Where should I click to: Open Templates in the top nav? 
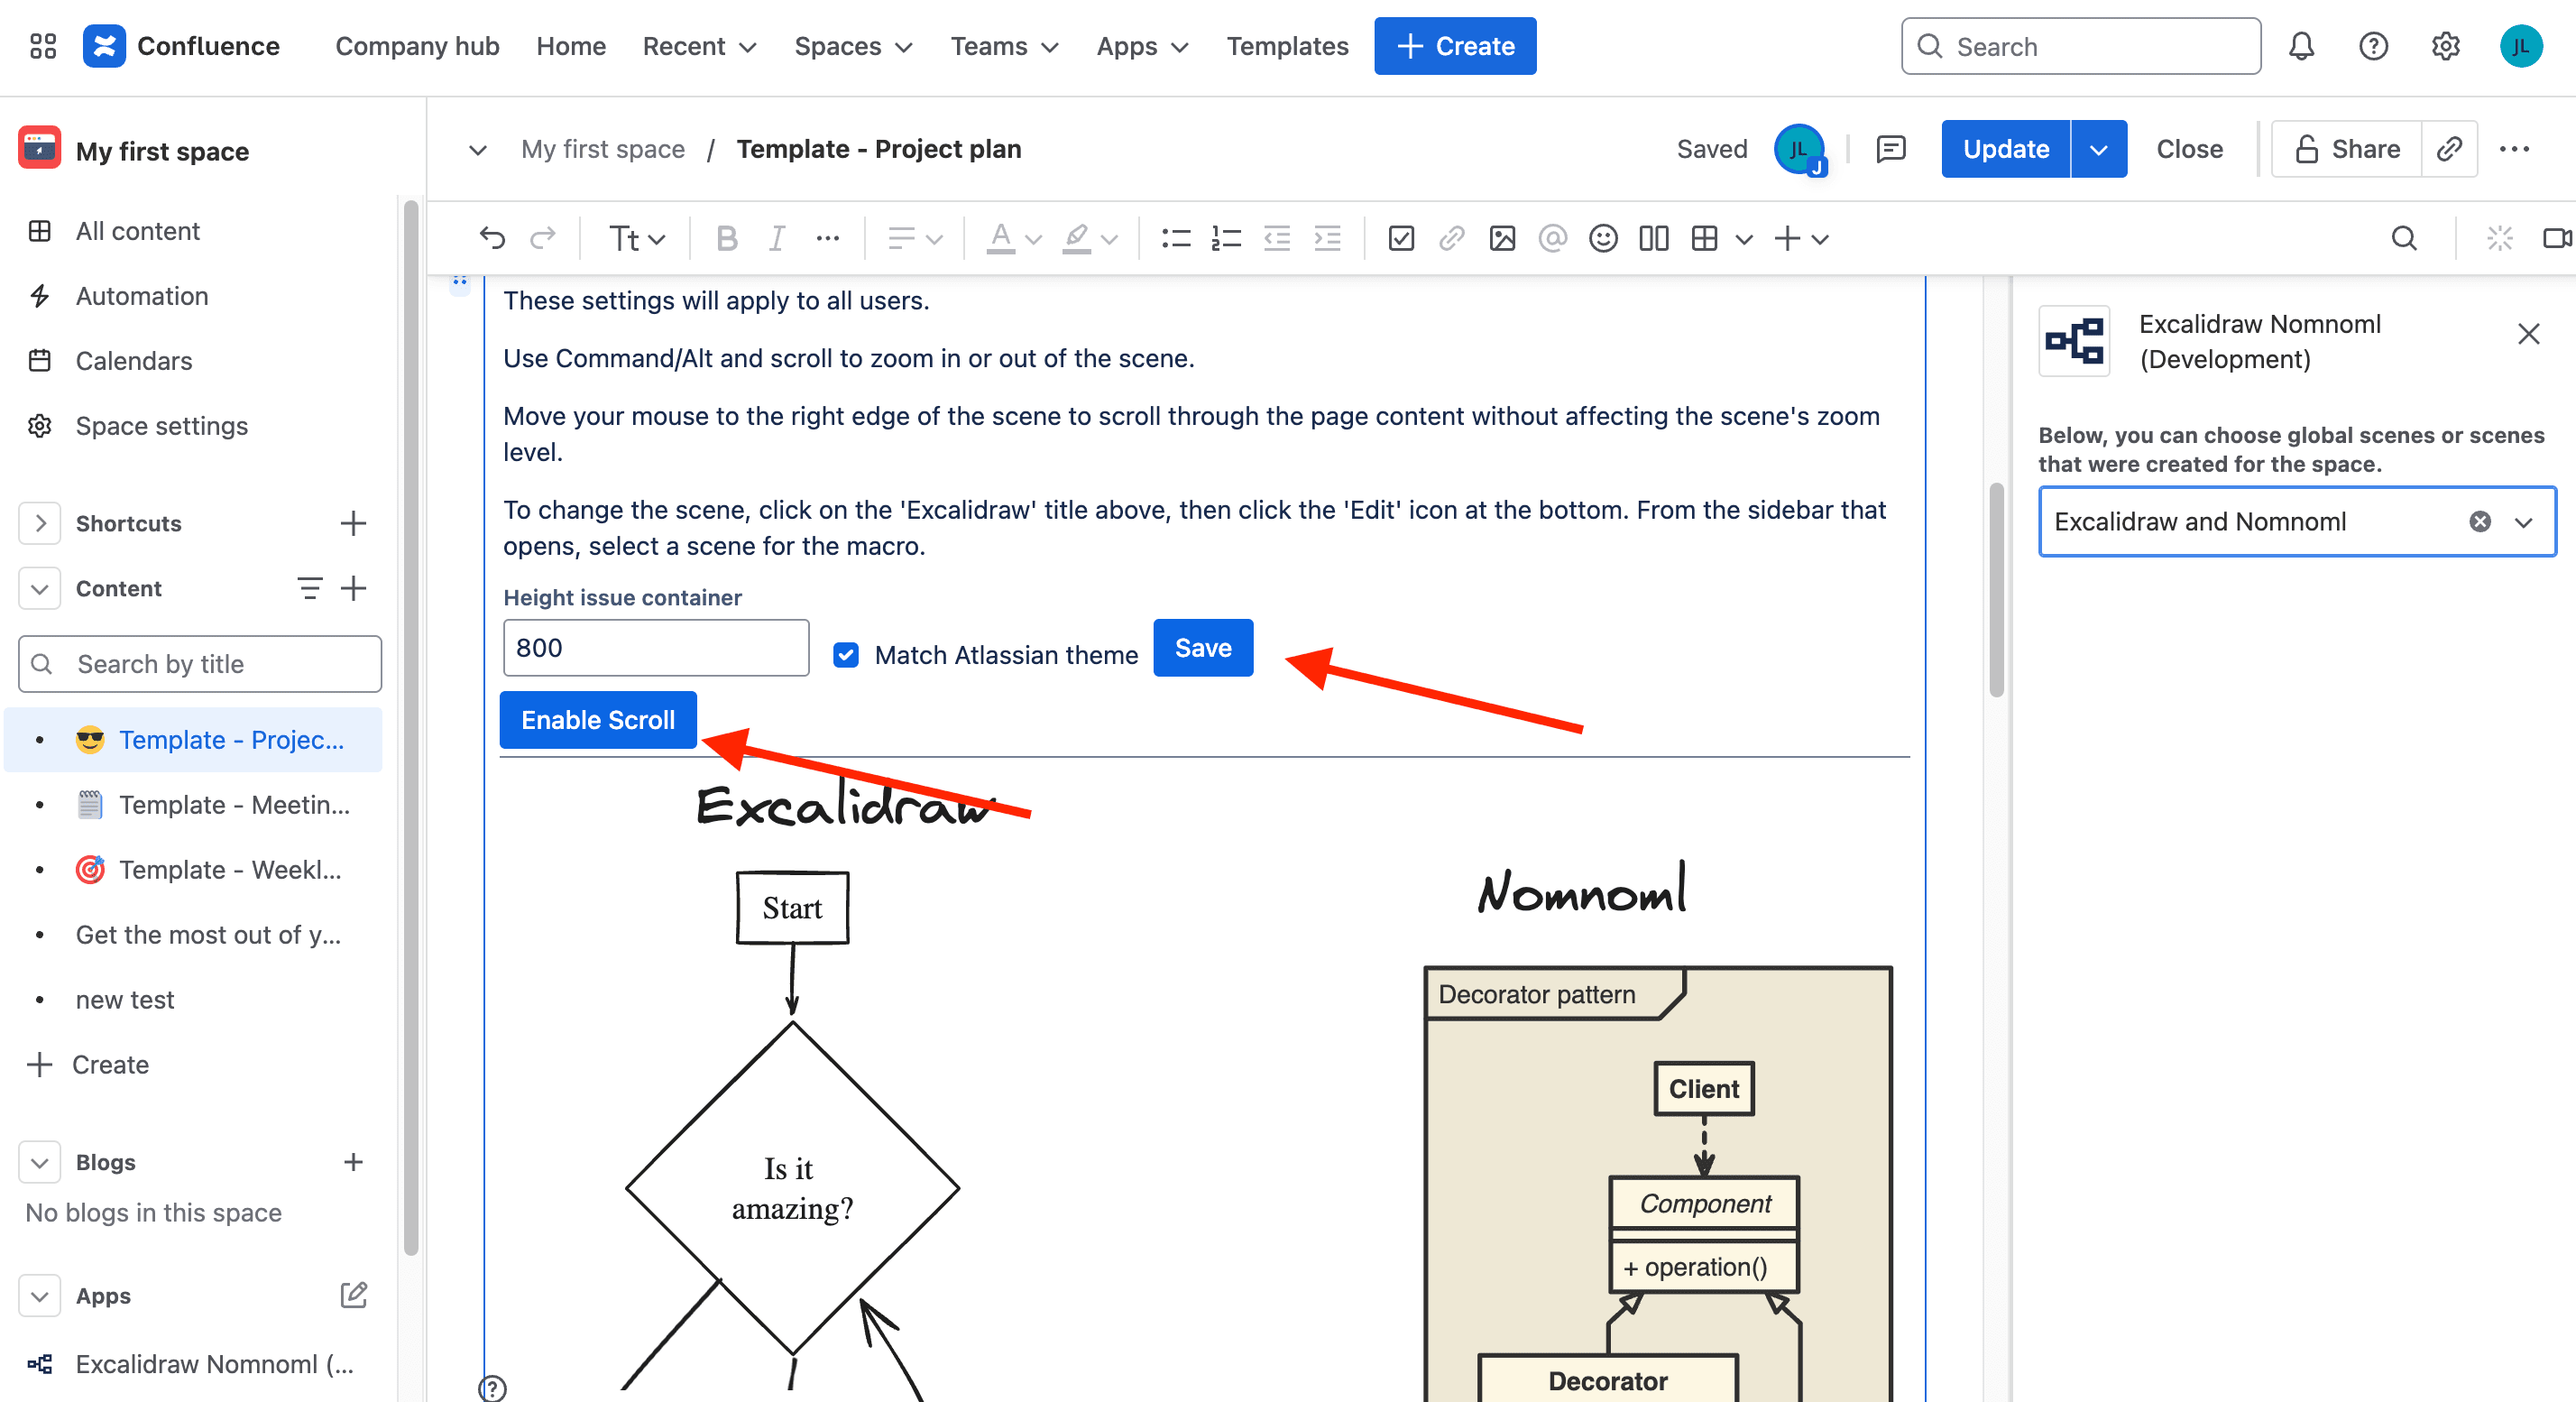[1287, 46]
